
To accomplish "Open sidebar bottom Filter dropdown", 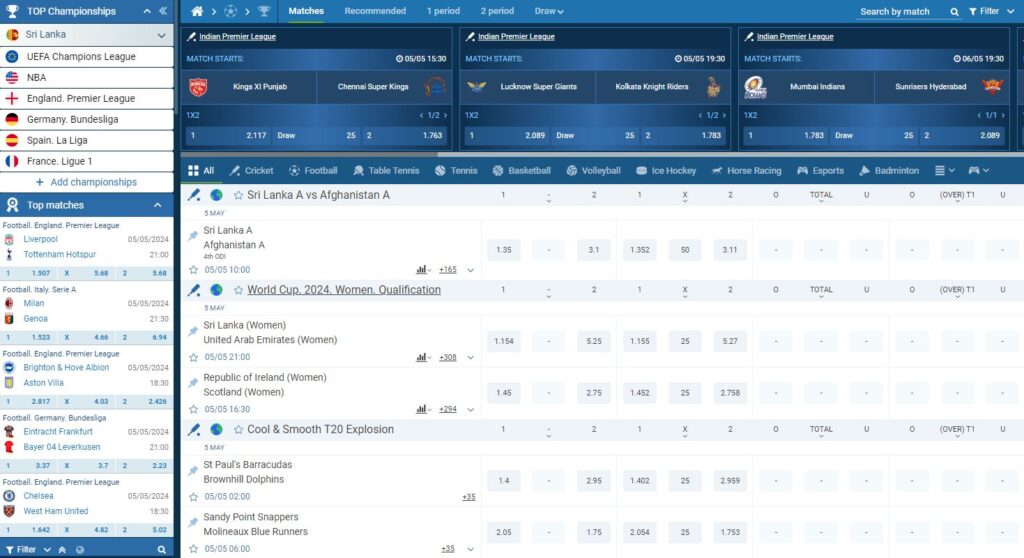I will (28, 550).
